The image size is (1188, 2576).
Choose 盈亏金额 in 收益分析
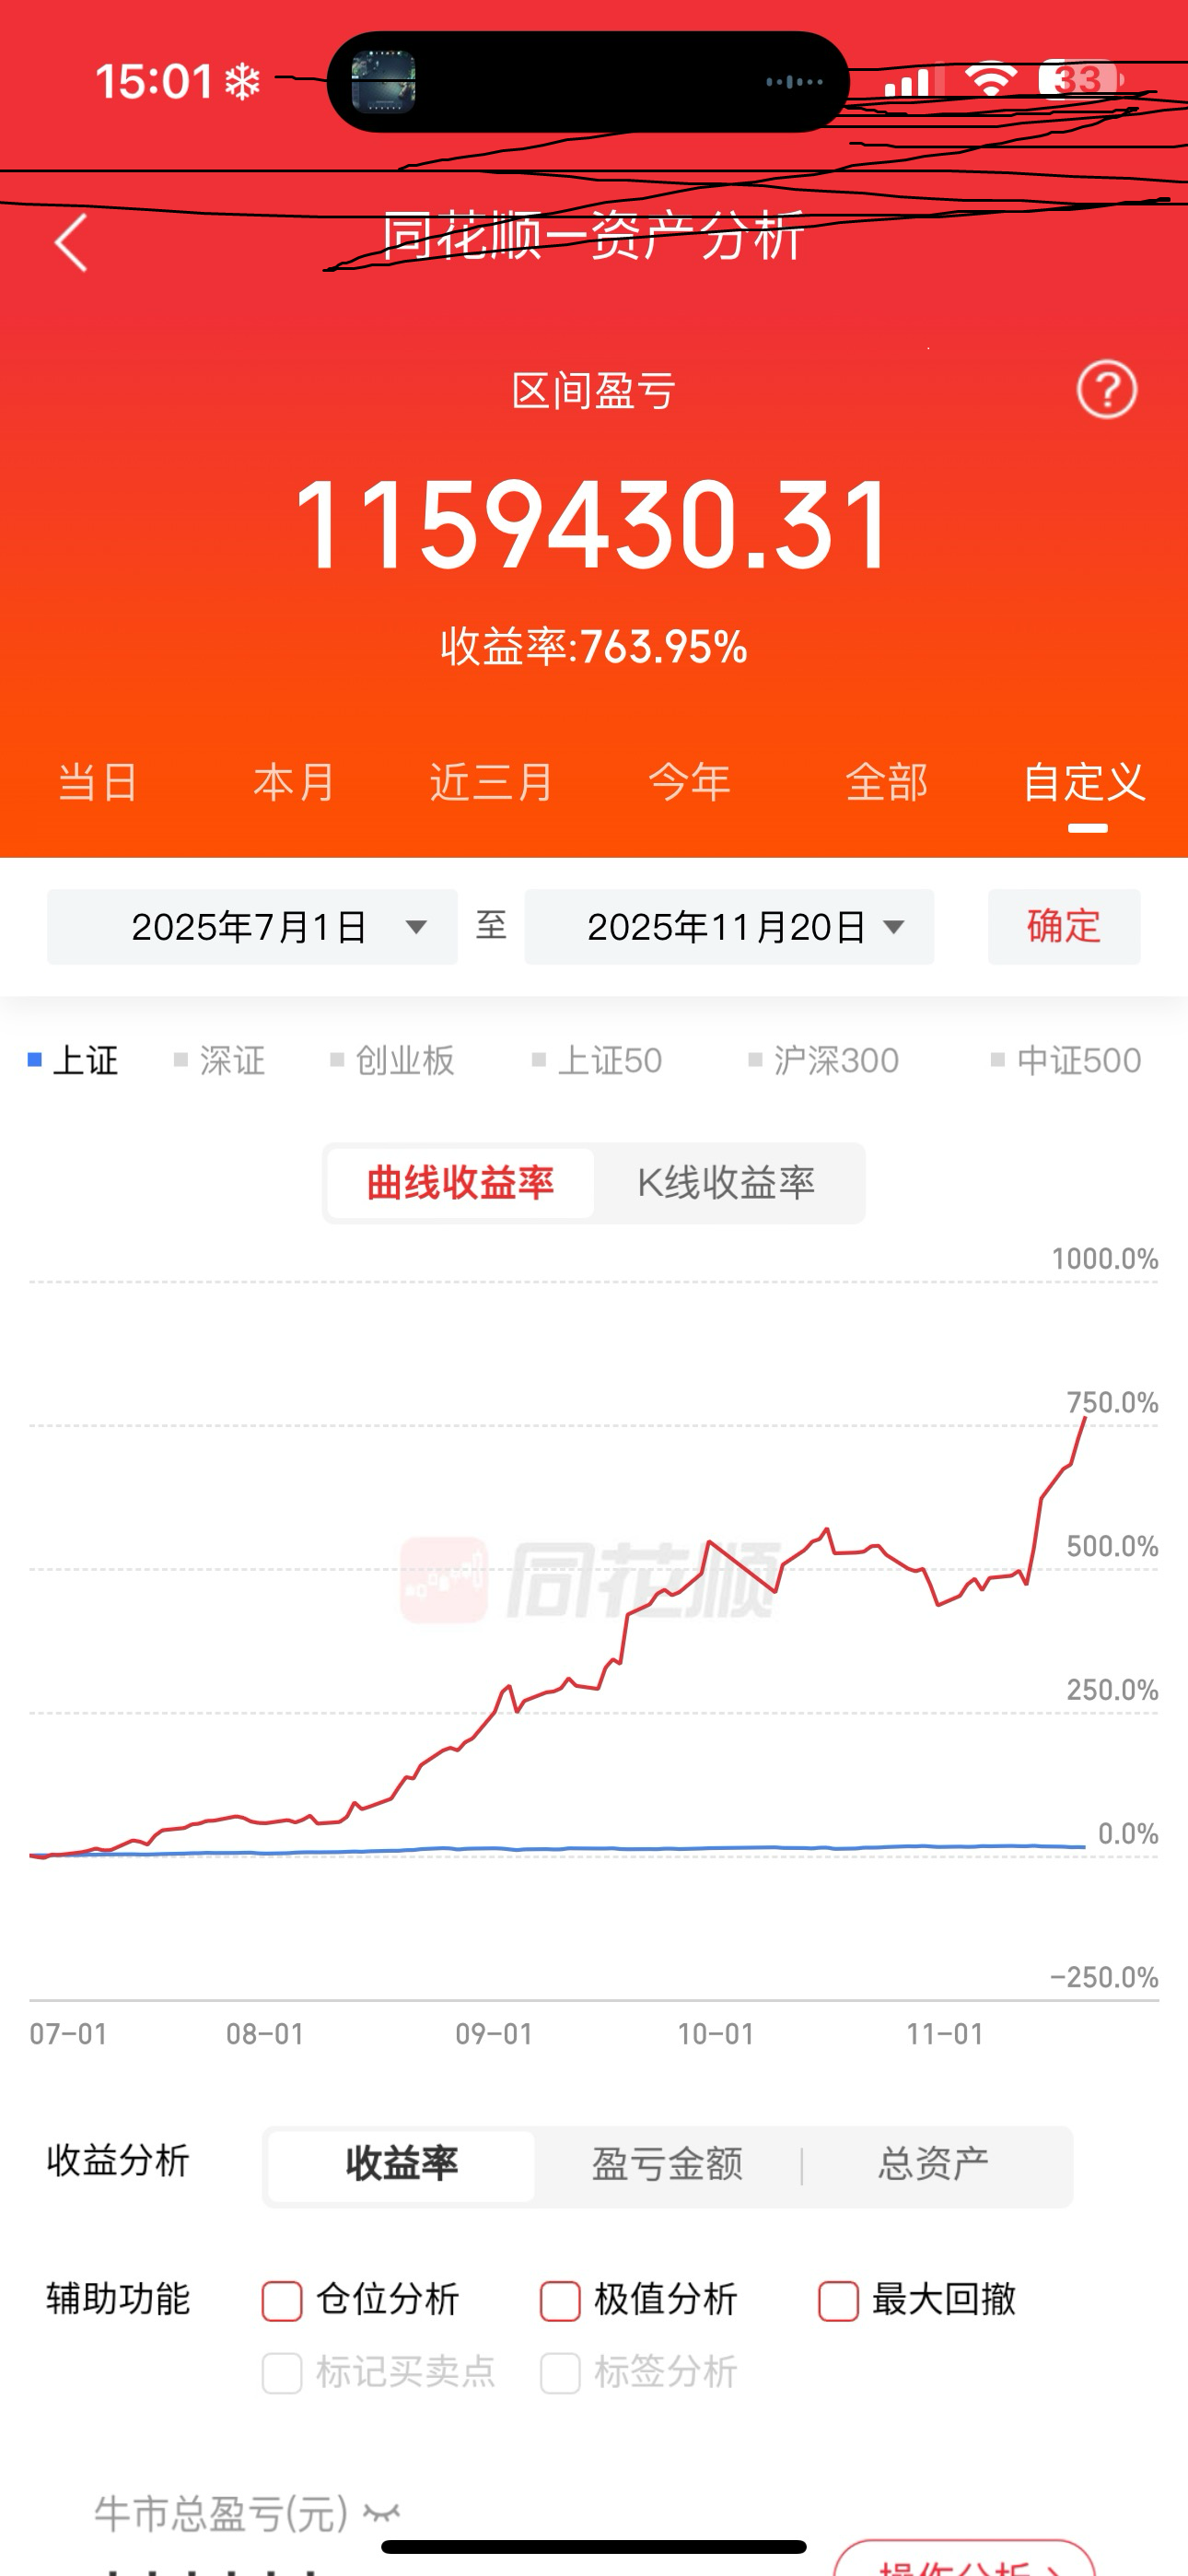tap(667, 2165)
